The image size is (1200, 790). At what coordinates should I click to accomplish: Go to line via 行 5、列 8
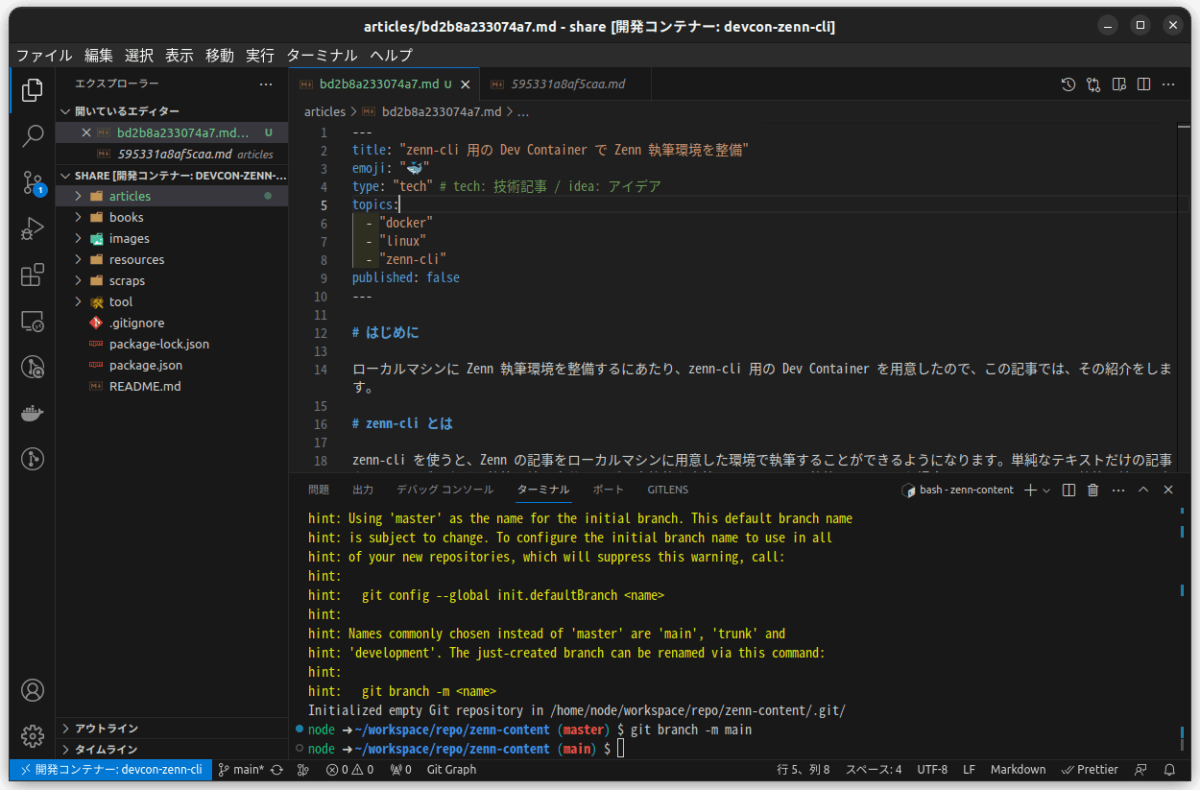pyautogui.click(x=803, y=770)
